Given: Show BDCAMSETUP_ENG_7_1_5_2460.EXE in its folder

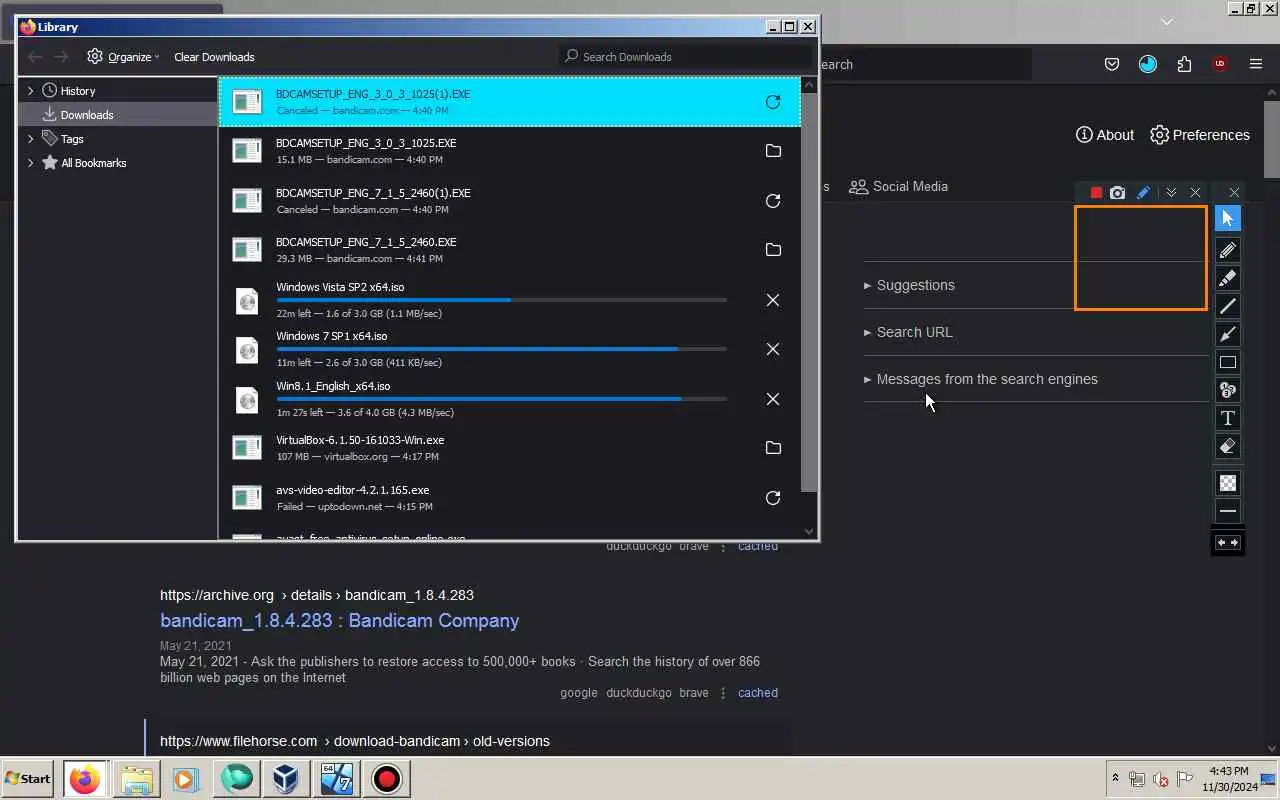Looking at the screenshot, I should click(x=773, y=250).
